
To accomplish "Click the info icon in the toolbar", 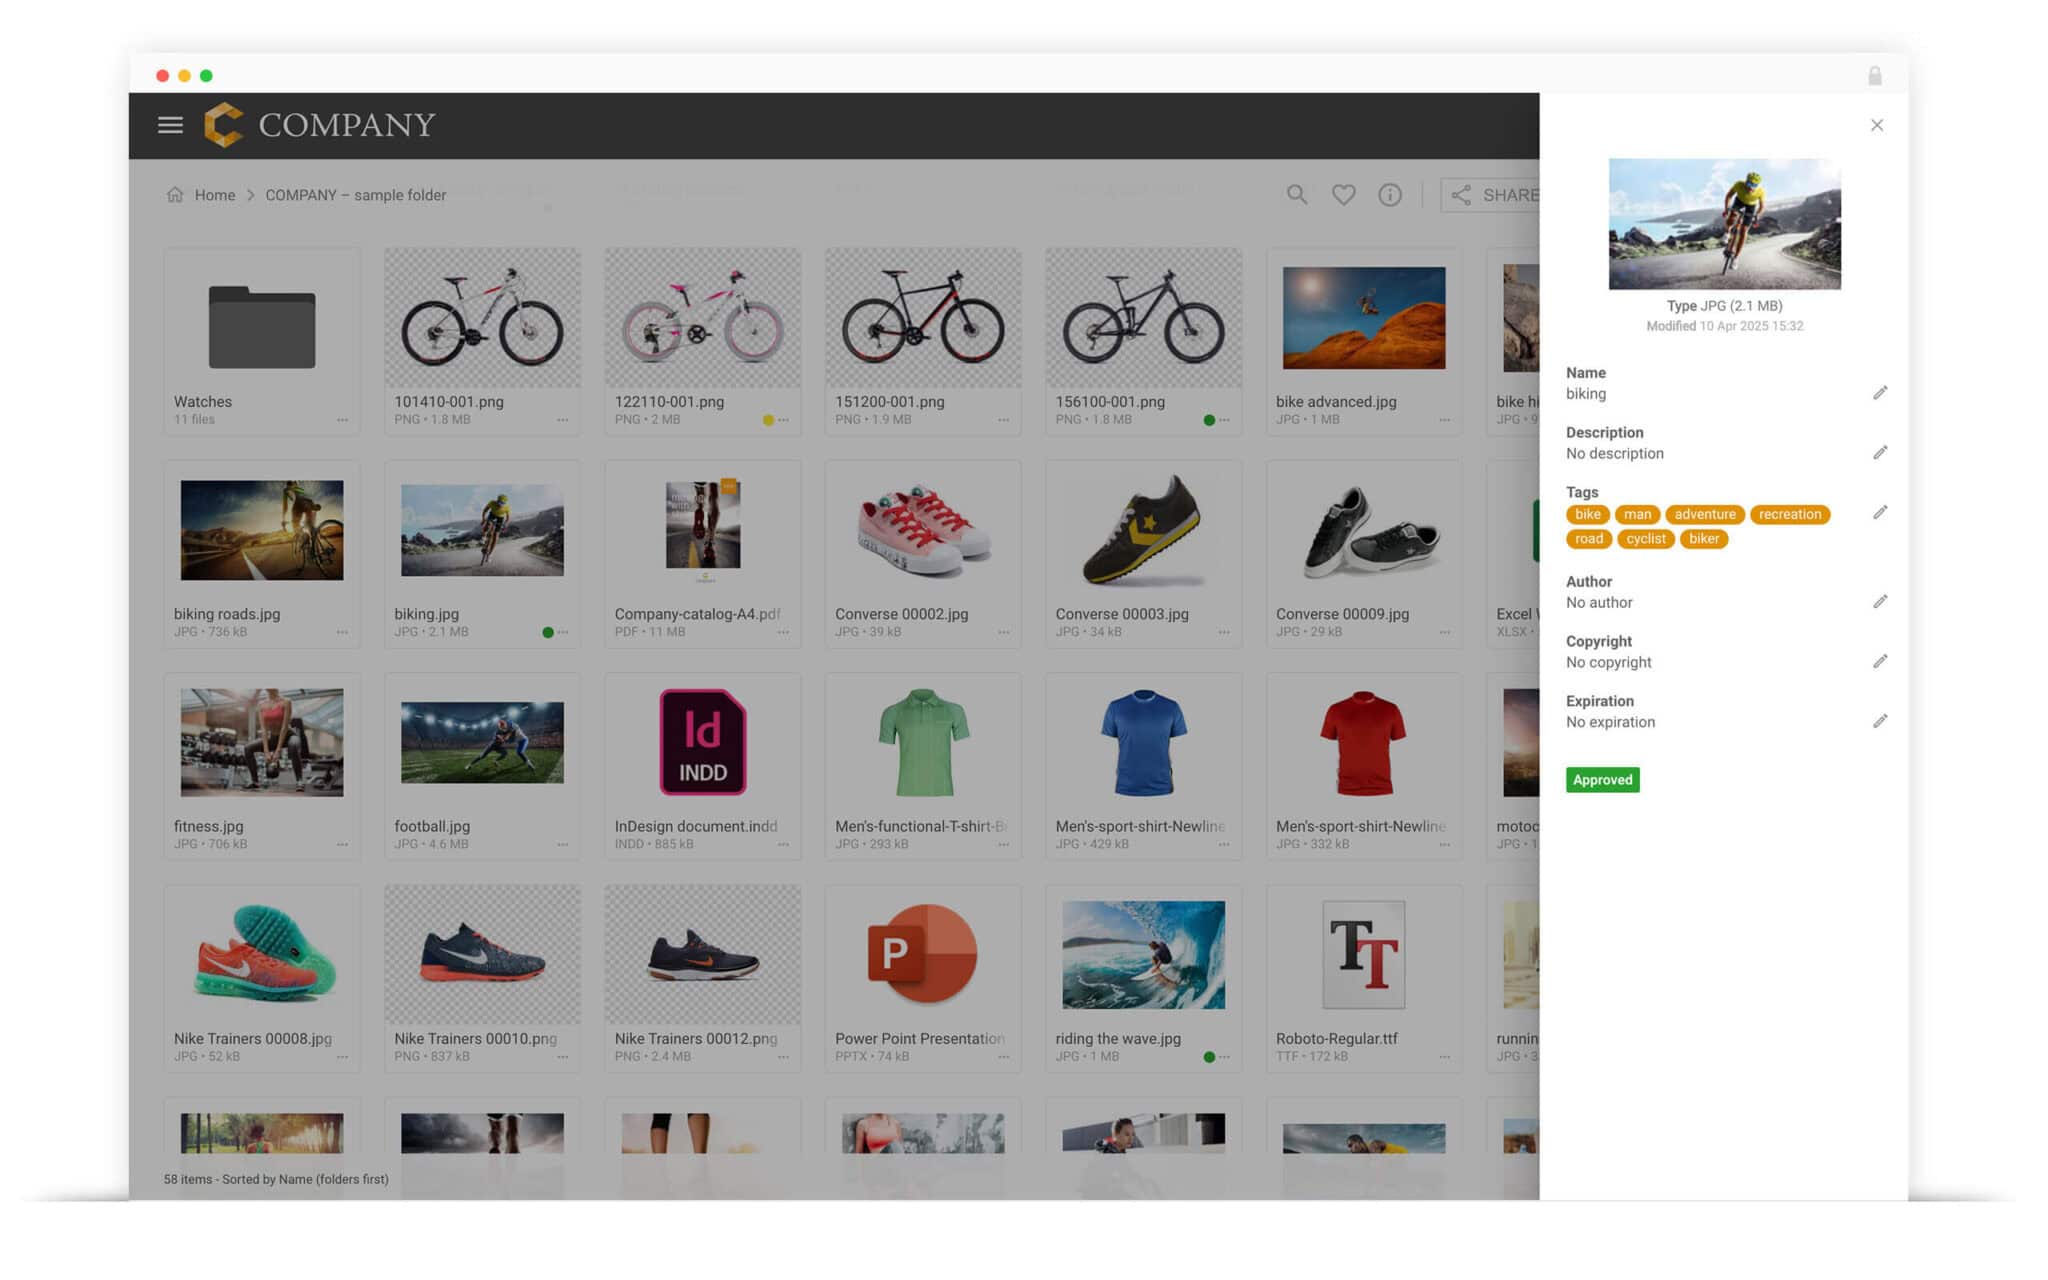I will click(x=1389, y=195).
